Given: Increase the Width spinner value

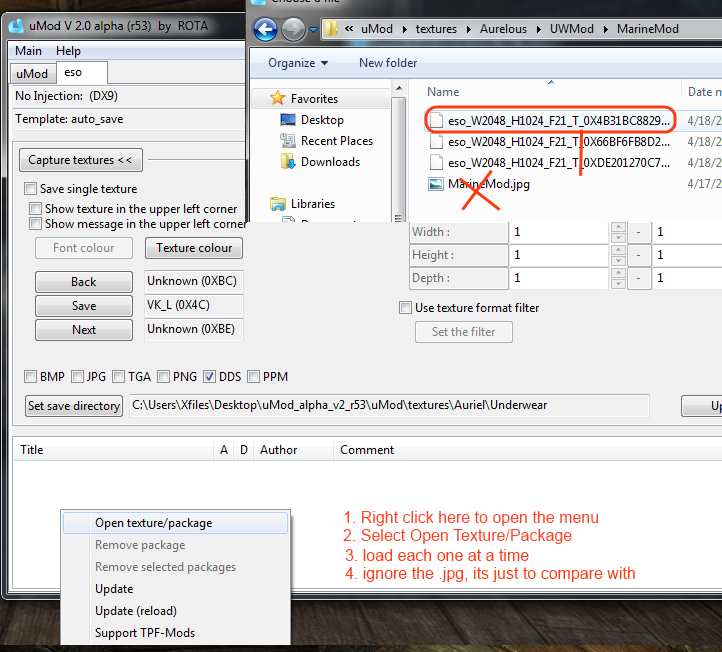Looking at the screenshot, I should (619, 227).
